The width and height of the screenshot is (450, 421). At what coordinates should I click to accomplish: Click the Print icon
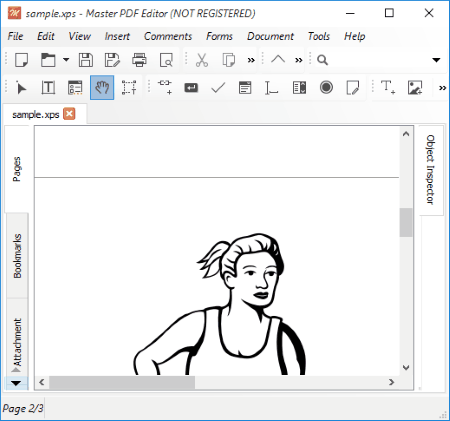[x=139, y=60]
